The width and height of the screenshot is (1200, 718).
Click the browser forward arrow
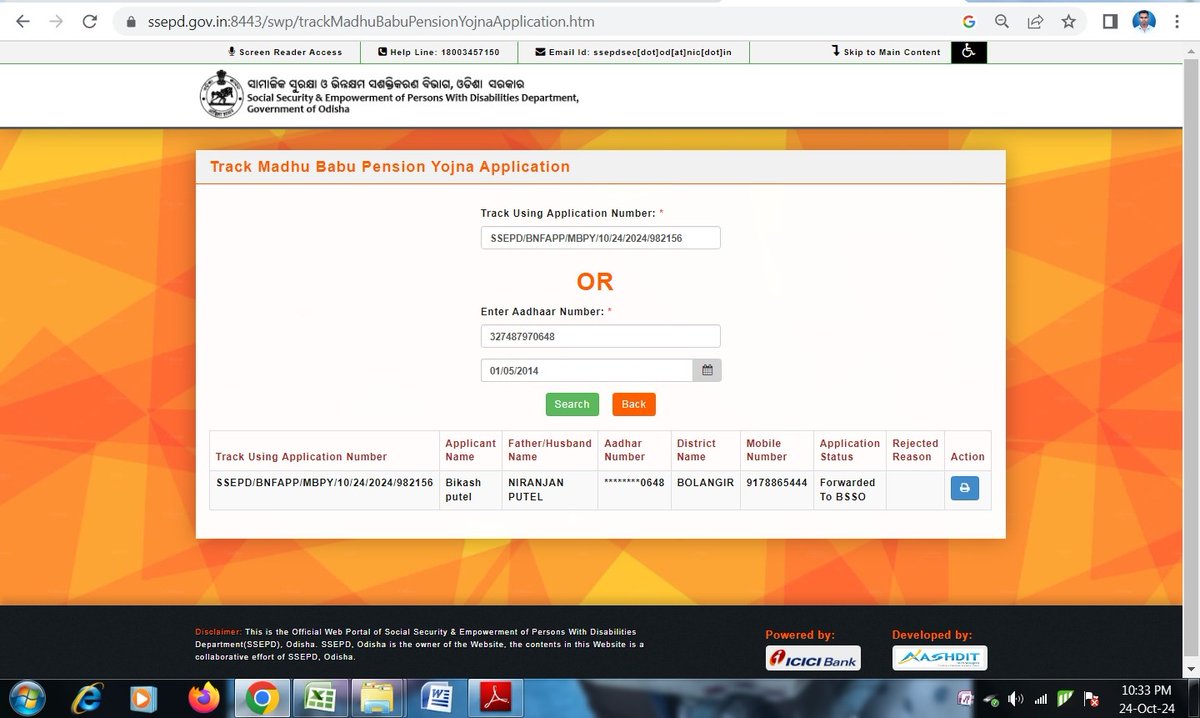click(56, 20)
